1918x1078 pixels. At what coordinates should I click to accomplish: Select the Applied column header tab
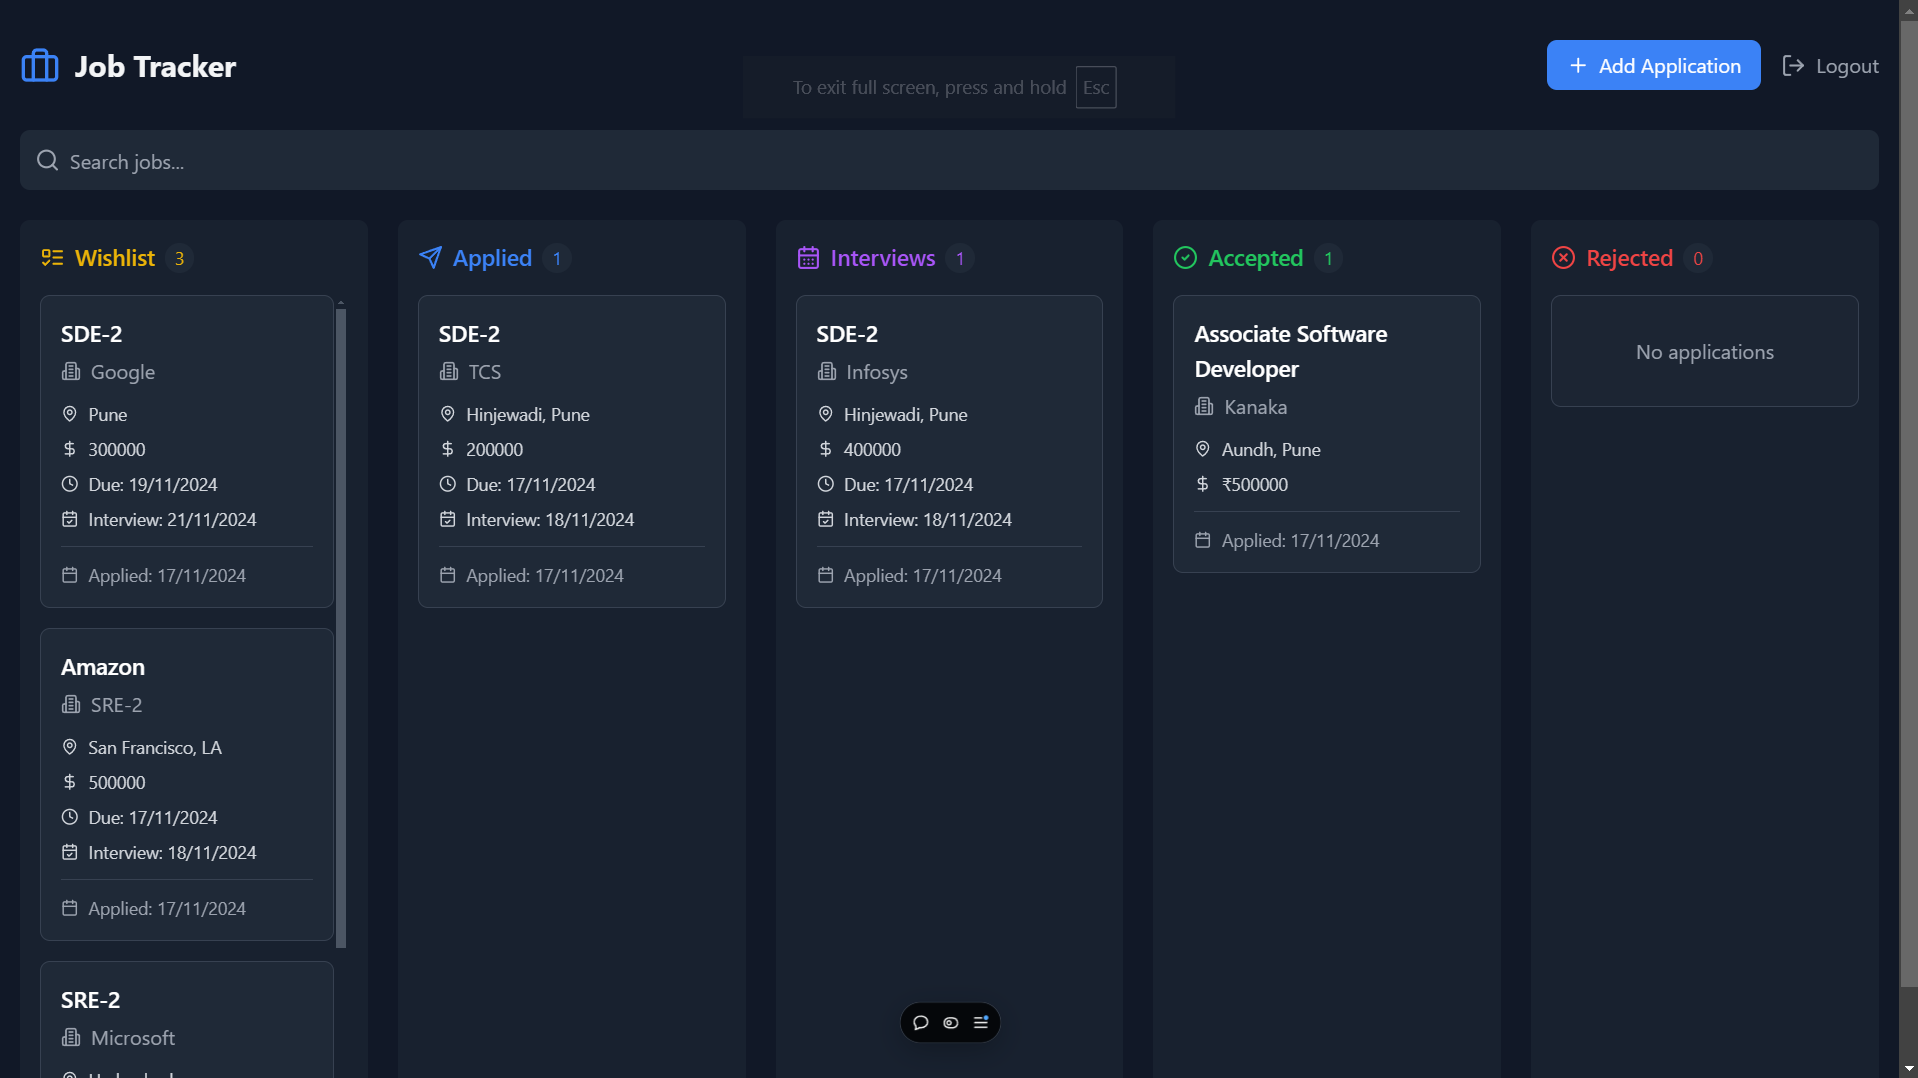click(x=491, y=257)
